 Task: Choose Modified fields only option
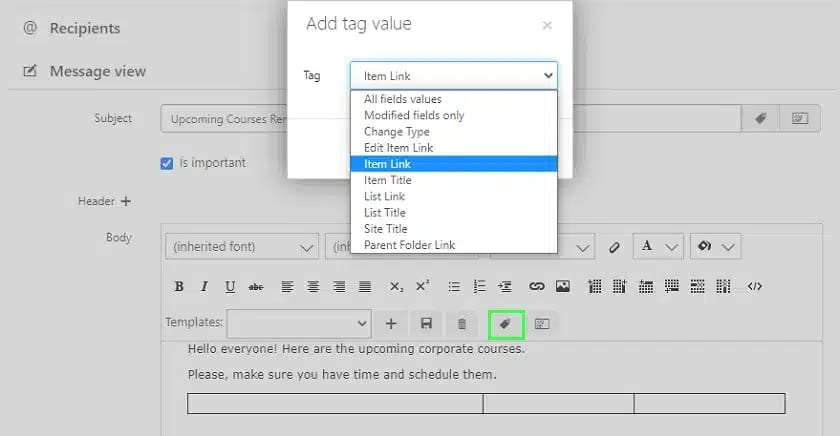454,115
